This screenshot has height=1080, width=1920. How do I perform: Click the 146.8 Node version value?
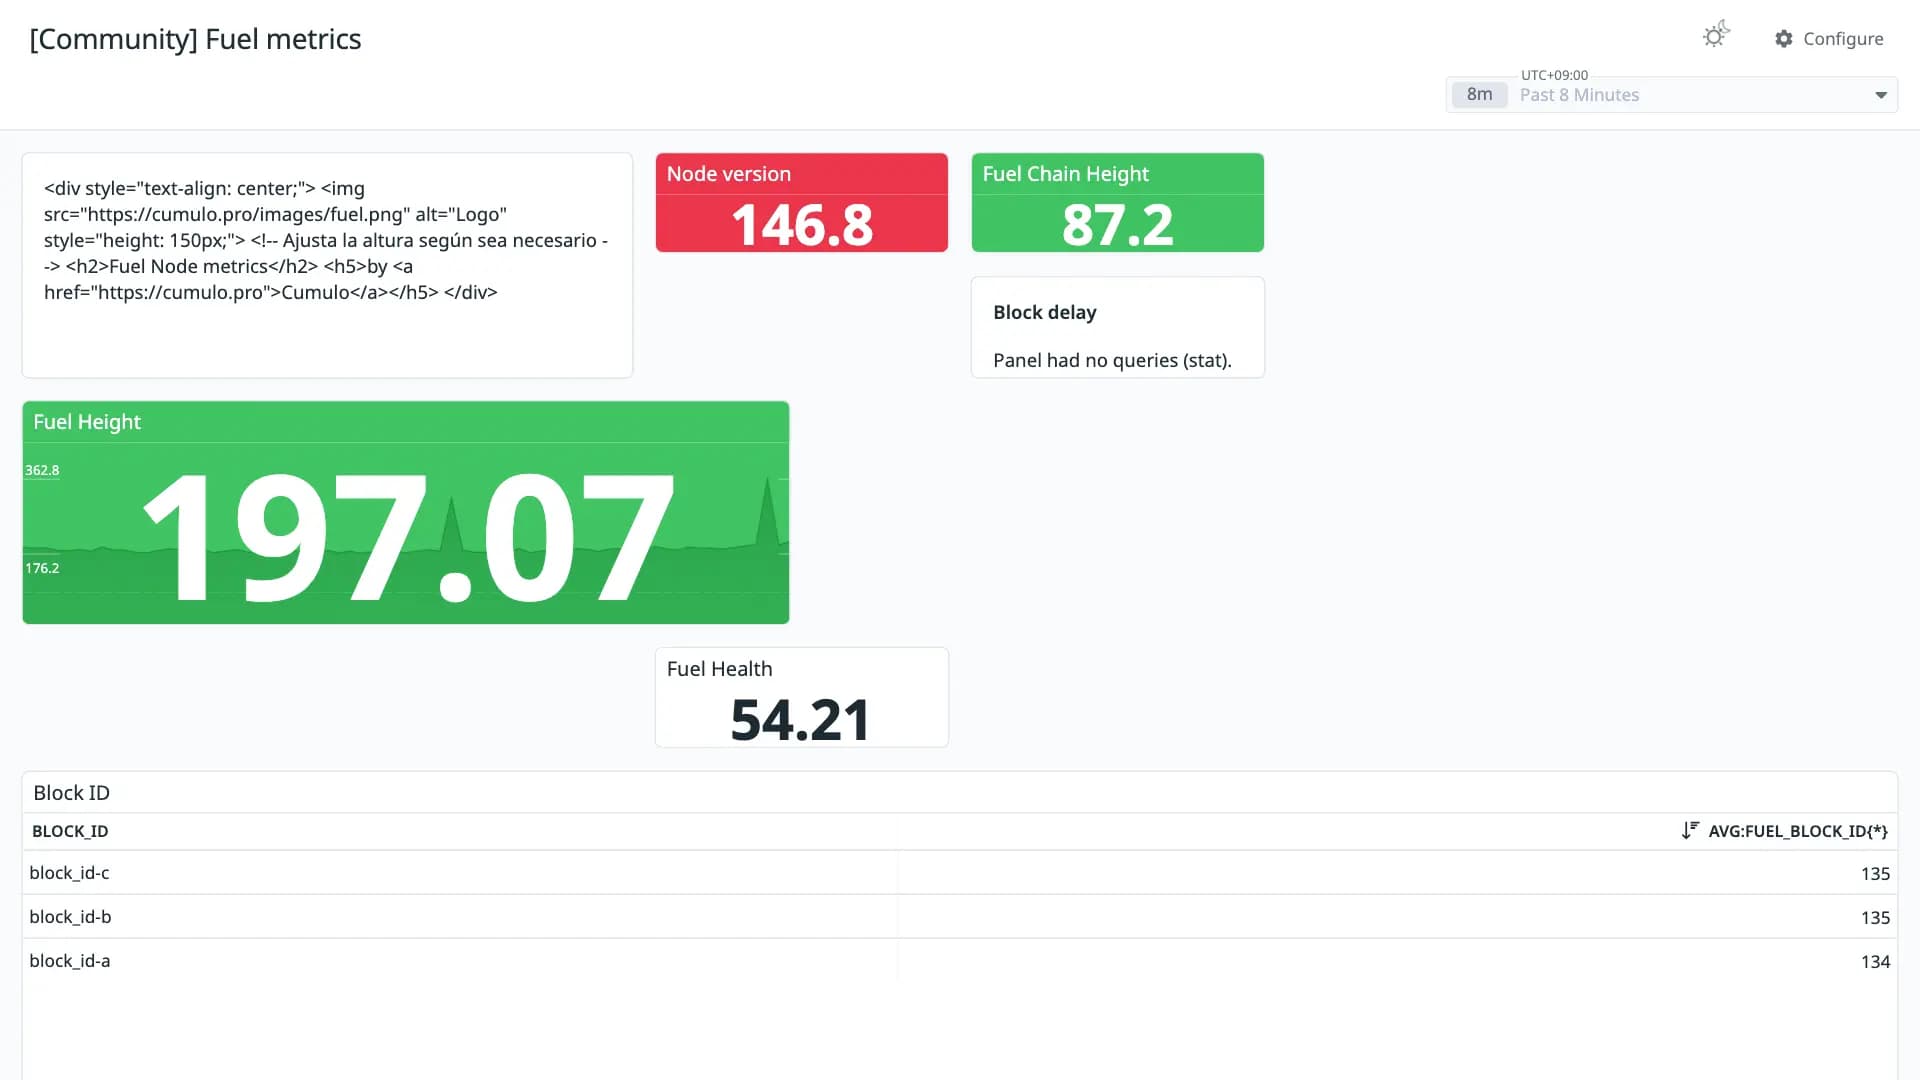[802, 225]
